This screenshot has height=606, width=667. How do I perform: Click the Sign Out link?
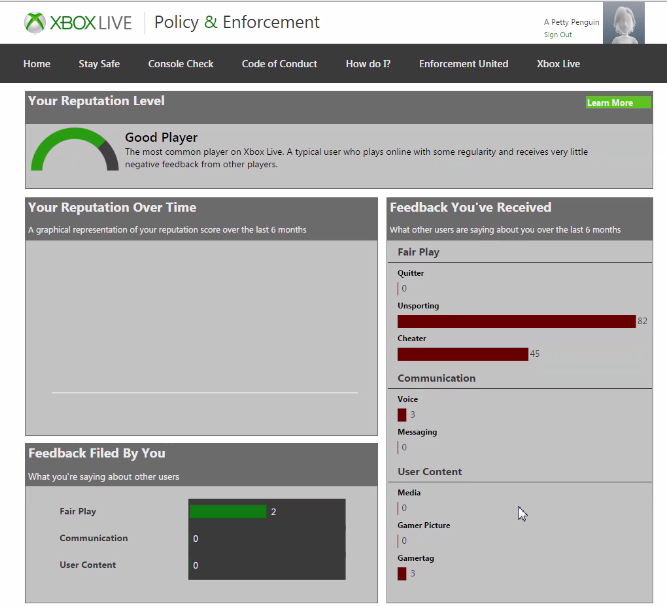pyautogui.click(x=558, y=34)
